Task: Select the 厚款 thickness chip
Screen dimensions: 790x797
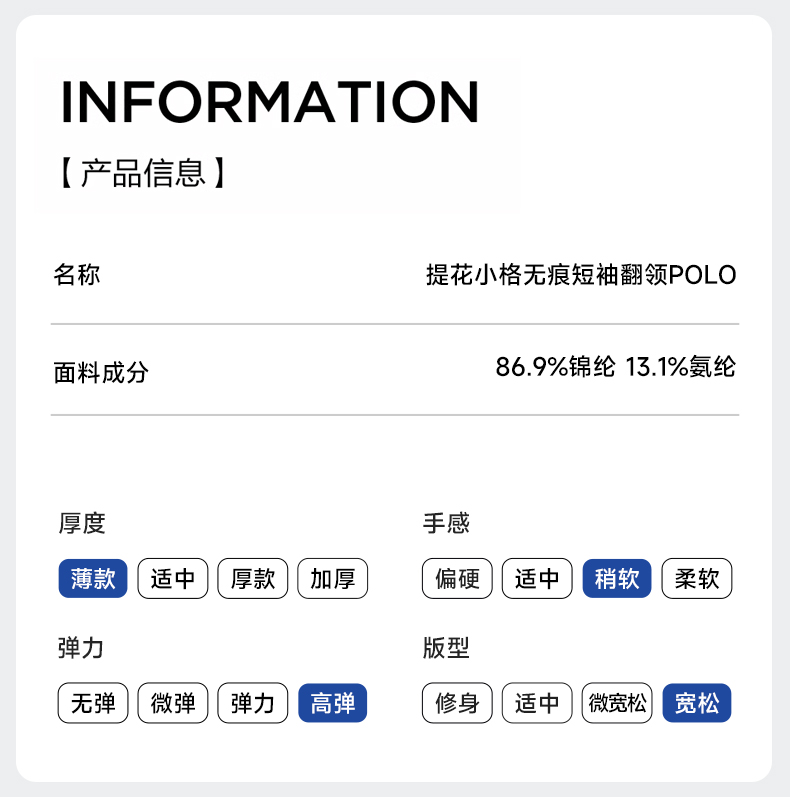Action: pos(253,579)
